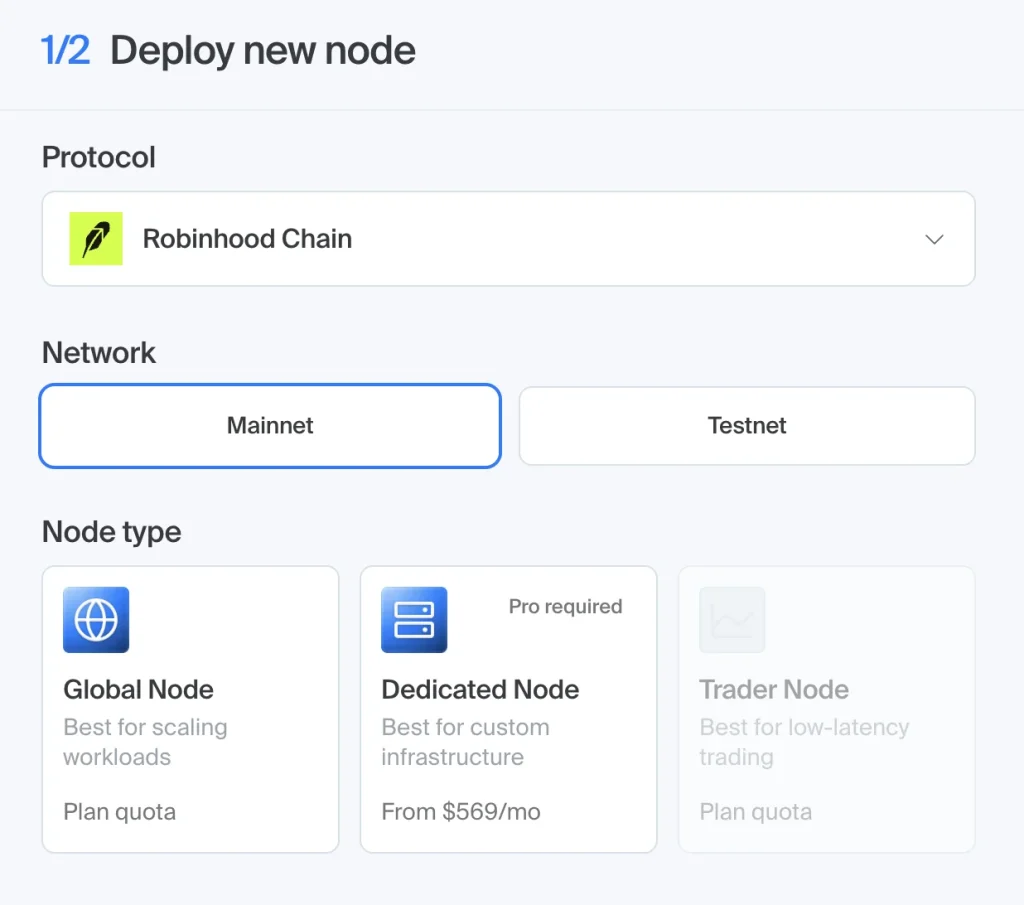Select the Mainnet network option

point(270,426)
